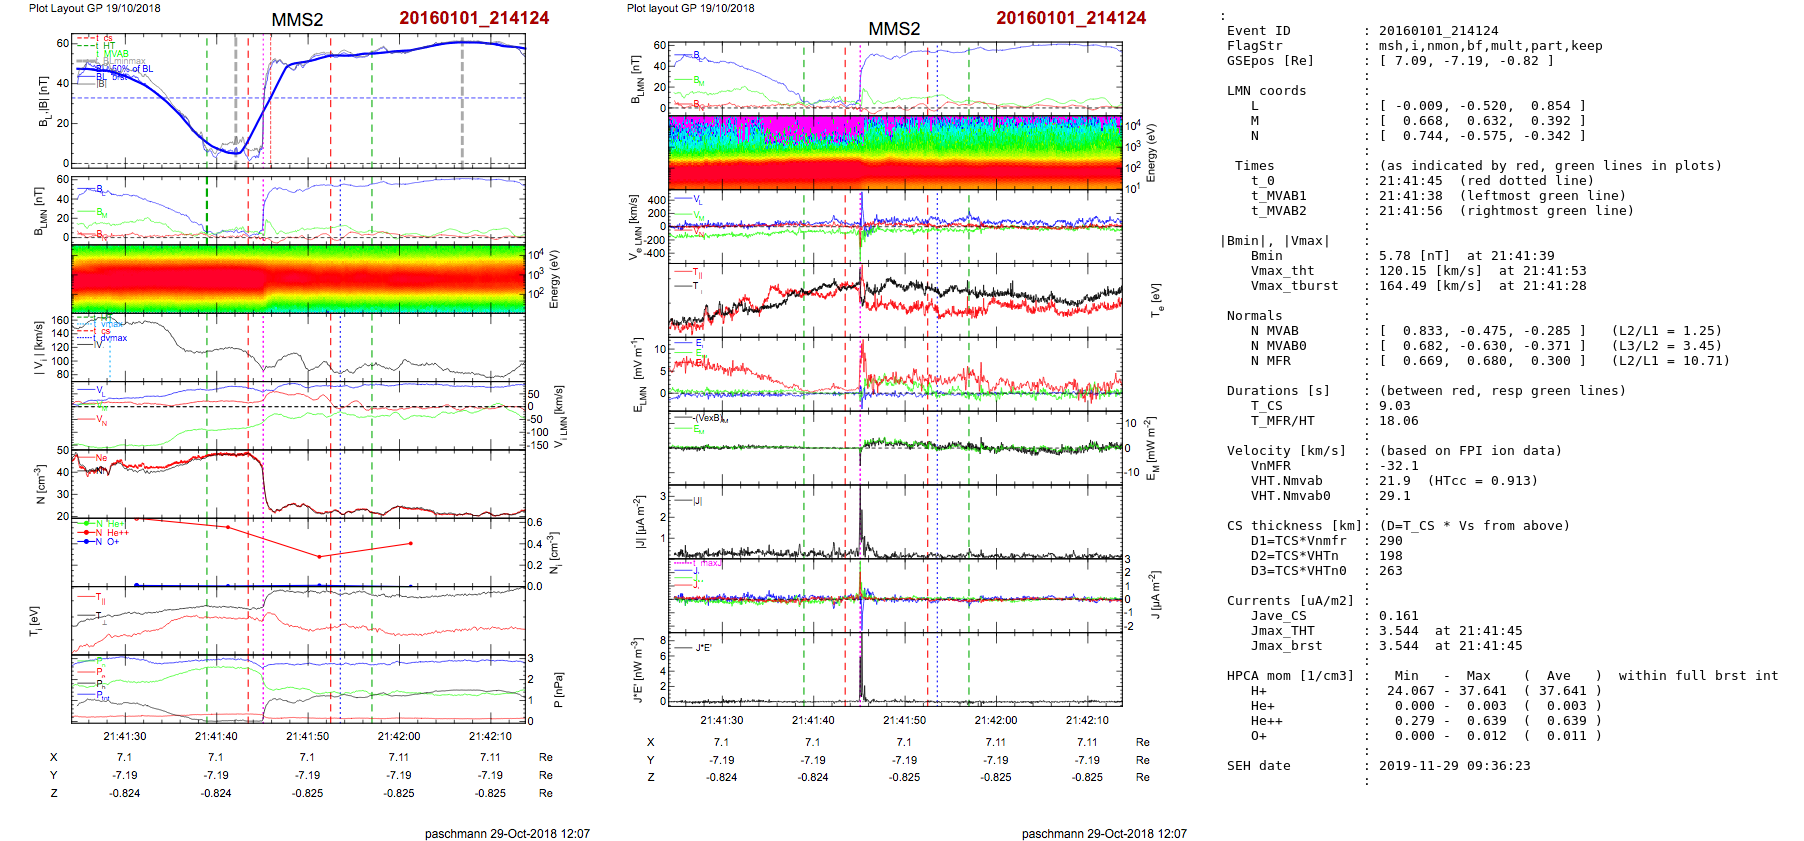Click the J*E legend in the bottom right panel

[702, 648]
